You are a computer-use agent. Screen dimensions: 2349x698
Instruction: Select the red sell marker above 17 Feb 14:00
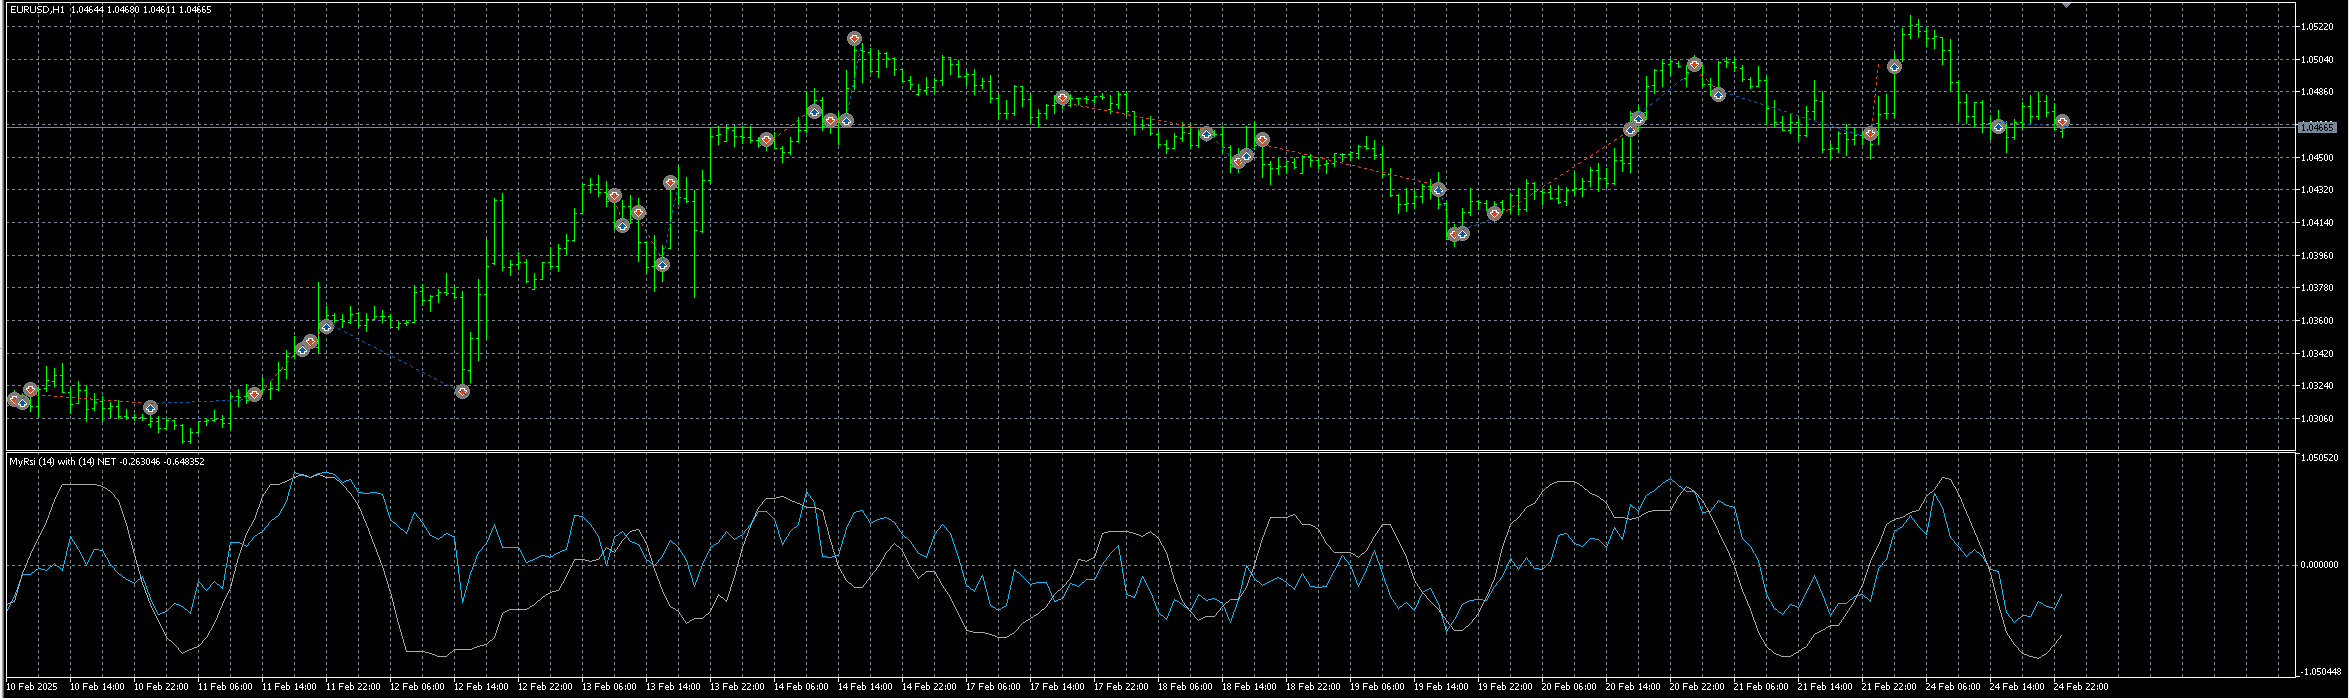tap(1062, 98)
